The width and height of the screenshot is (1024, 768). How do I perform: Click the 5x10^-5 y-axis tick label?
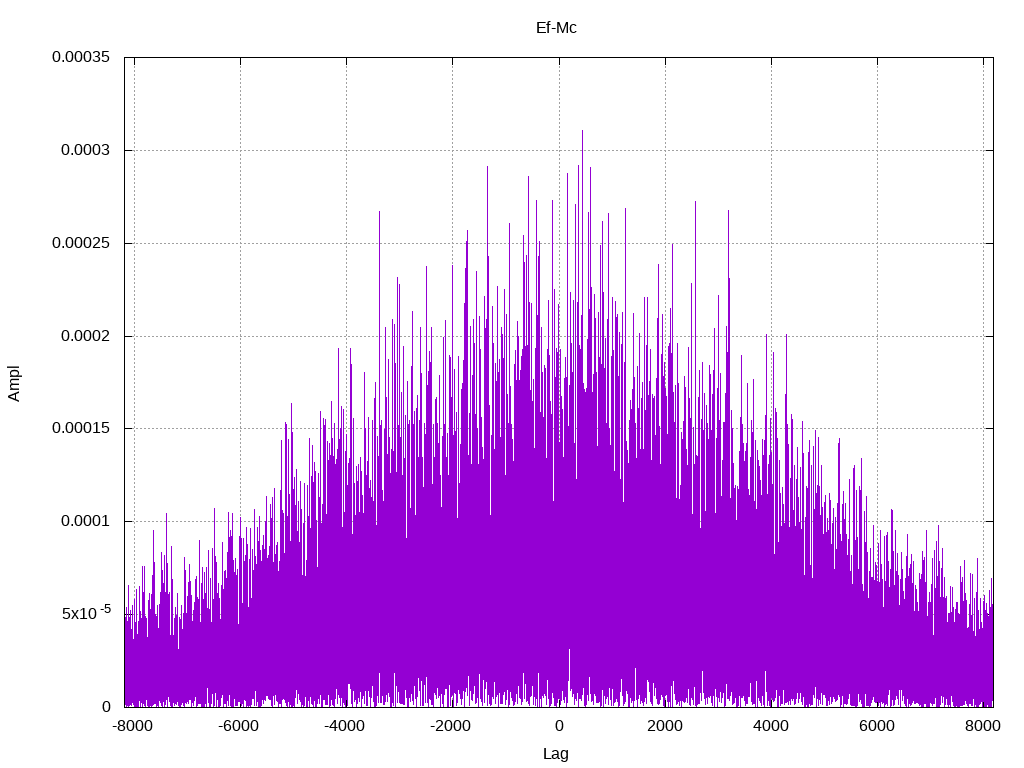[x=86, y=613]
